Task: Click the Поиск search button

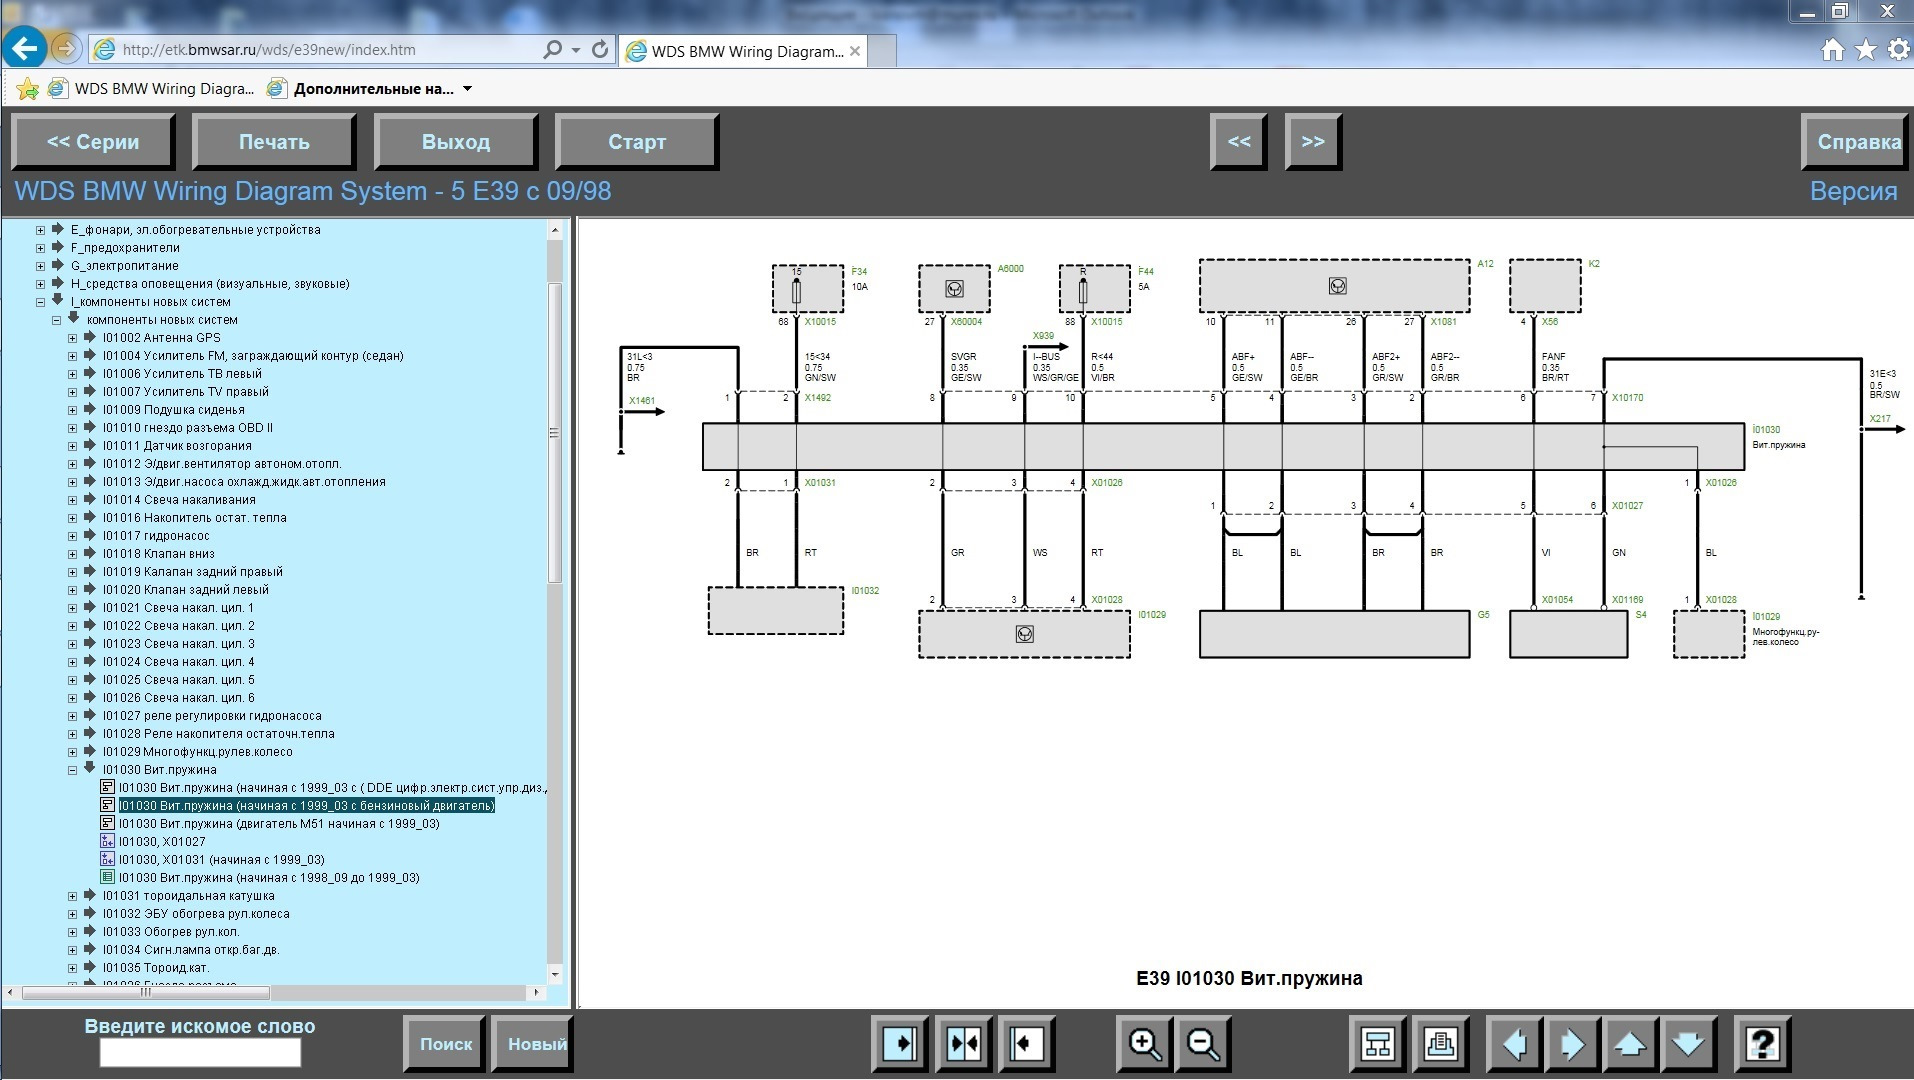Action: [445, 1044]
